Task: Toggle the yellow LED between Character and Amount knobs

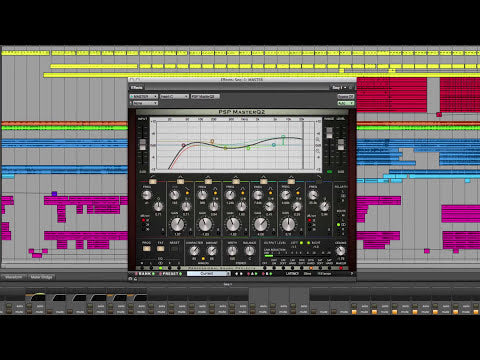Action: pyautogui.click(x=203, y=259)
